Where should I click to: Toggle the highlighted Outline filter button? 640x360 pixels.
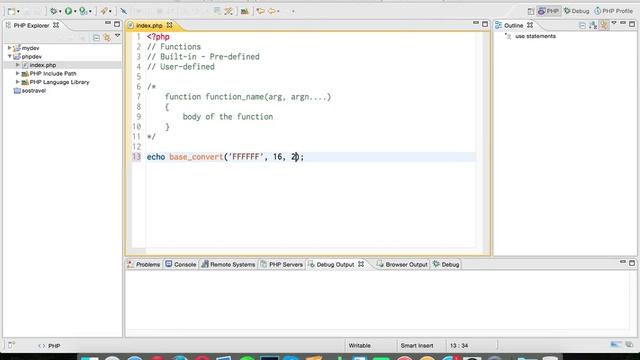pyautogui.click(x=604, y=25)
